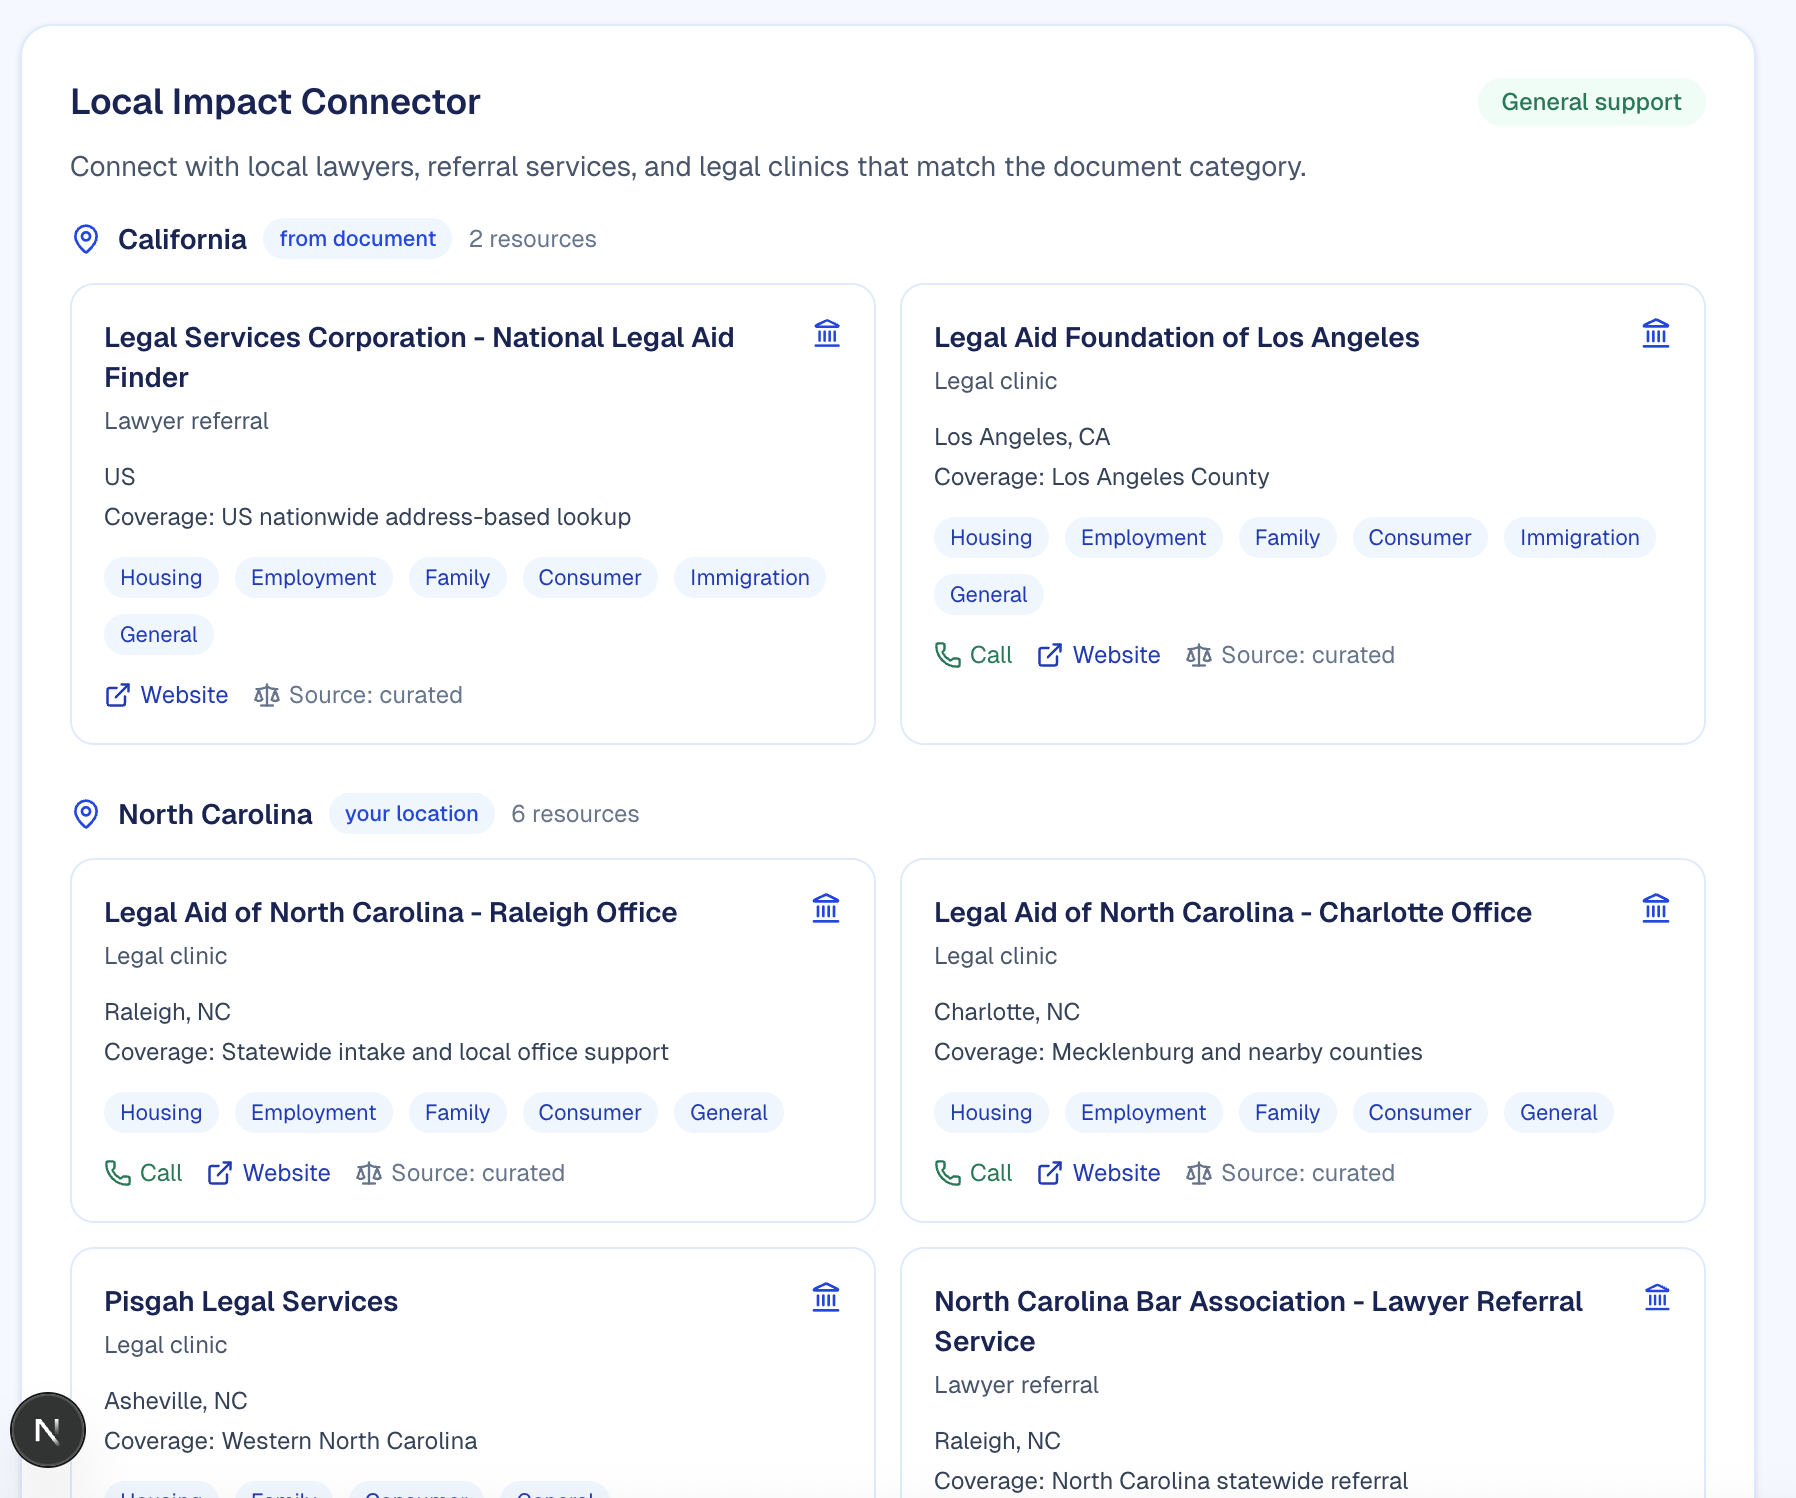
Task: Click 'Coverage: Mecklenburg and nearby counties' text
Action: pos(1178,1052)
